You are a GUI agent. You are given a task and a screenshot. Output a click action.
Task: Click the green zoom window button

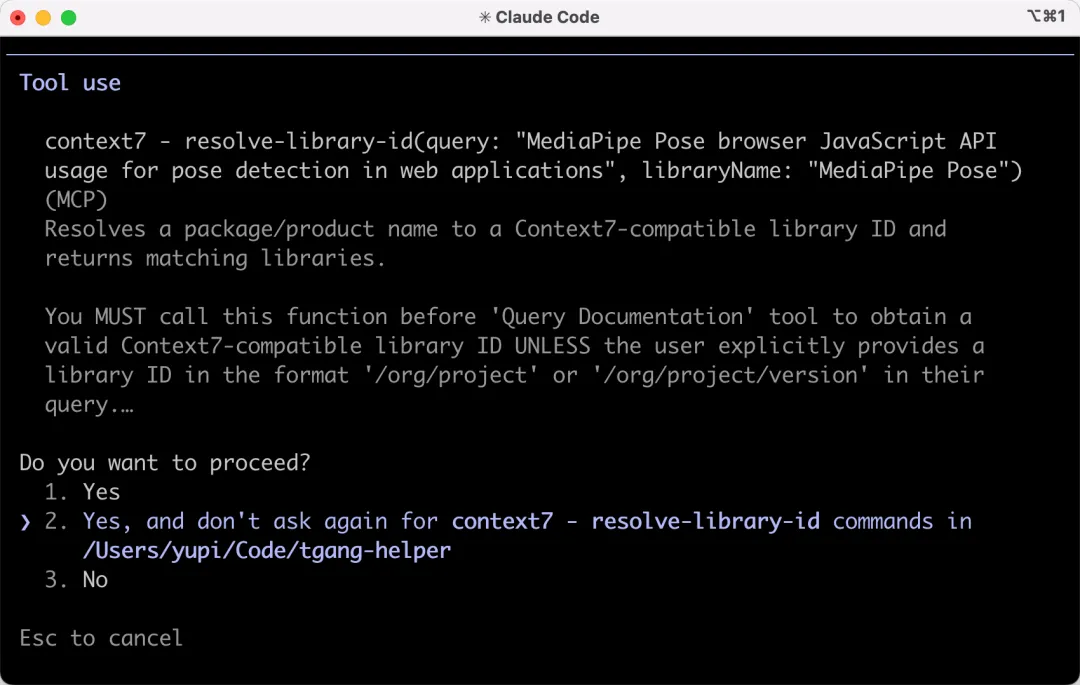tap(68, 17)
